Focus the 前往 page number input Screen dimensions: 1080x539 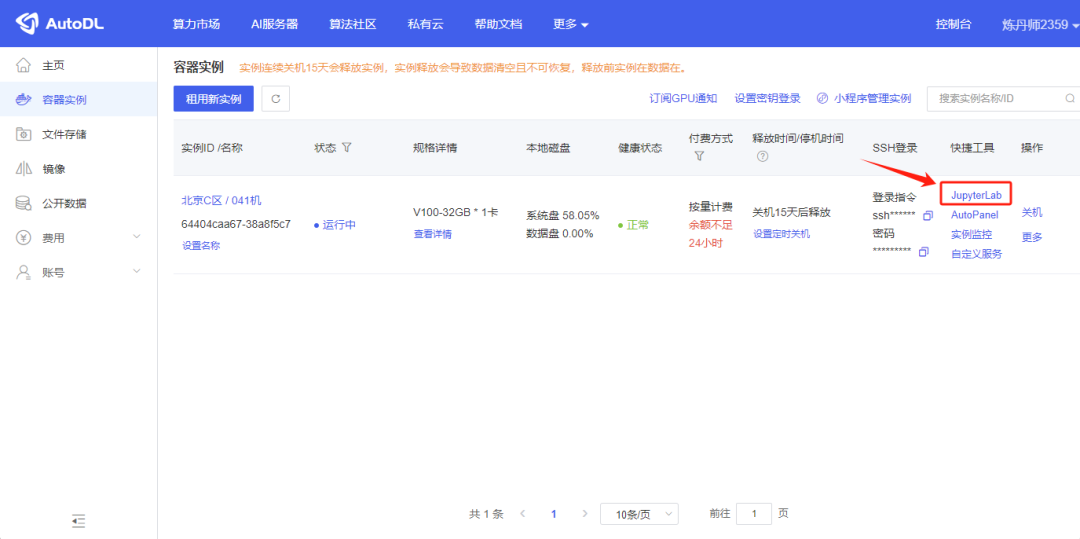(754, 514)
